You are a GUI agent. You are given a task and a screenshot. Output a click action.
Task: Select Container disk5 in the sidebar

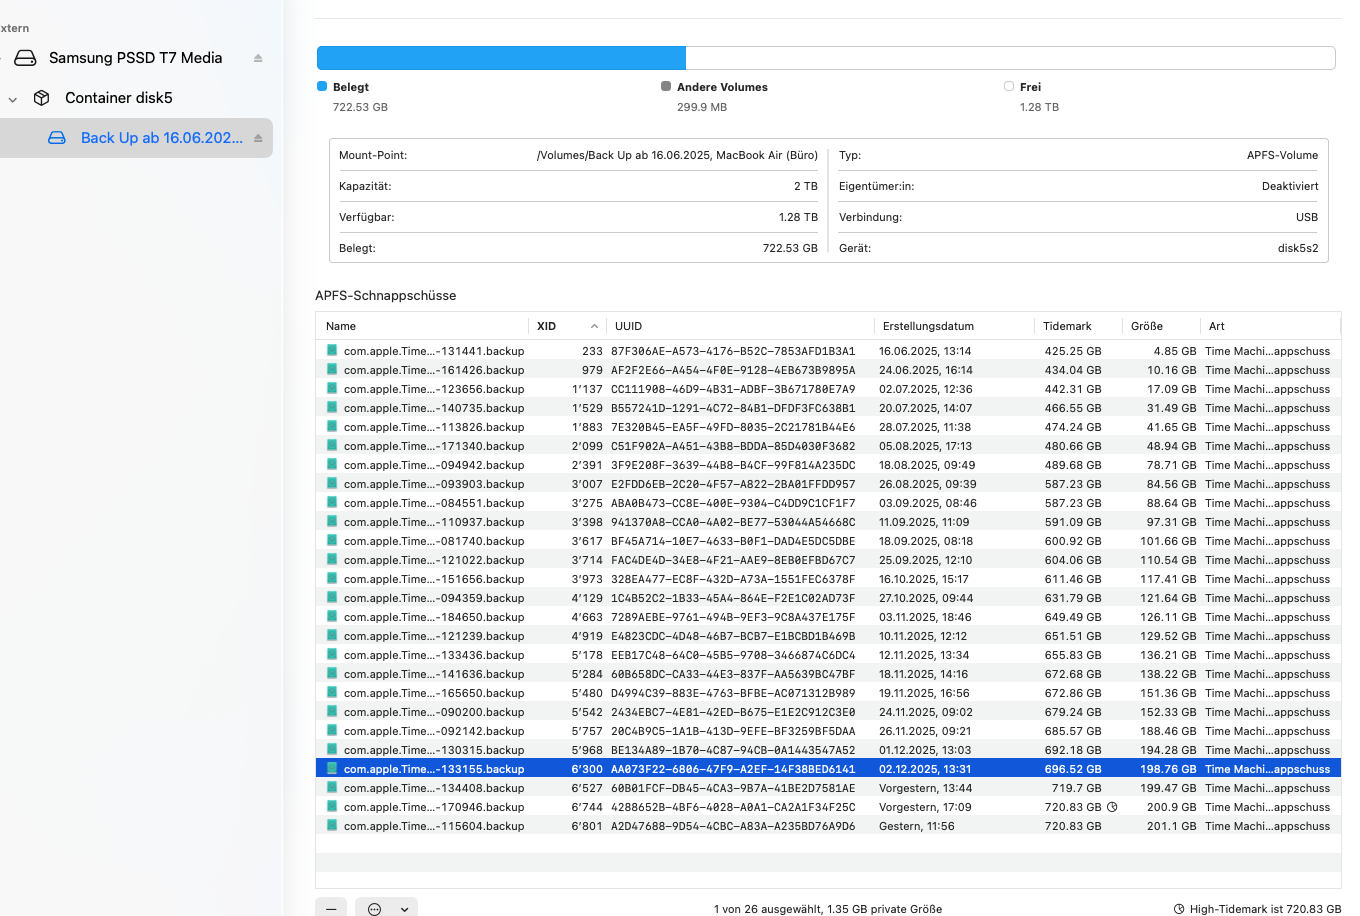(118, 98)
